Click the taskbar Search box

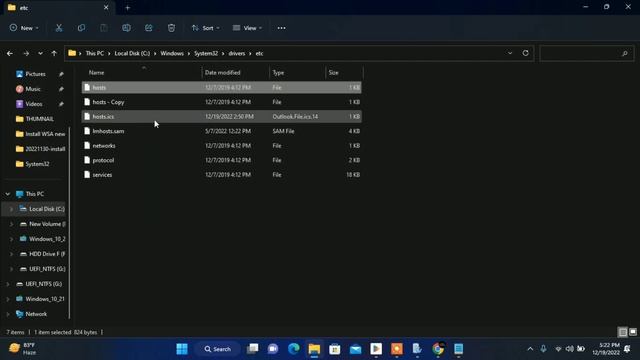click(x=218, y=349)
